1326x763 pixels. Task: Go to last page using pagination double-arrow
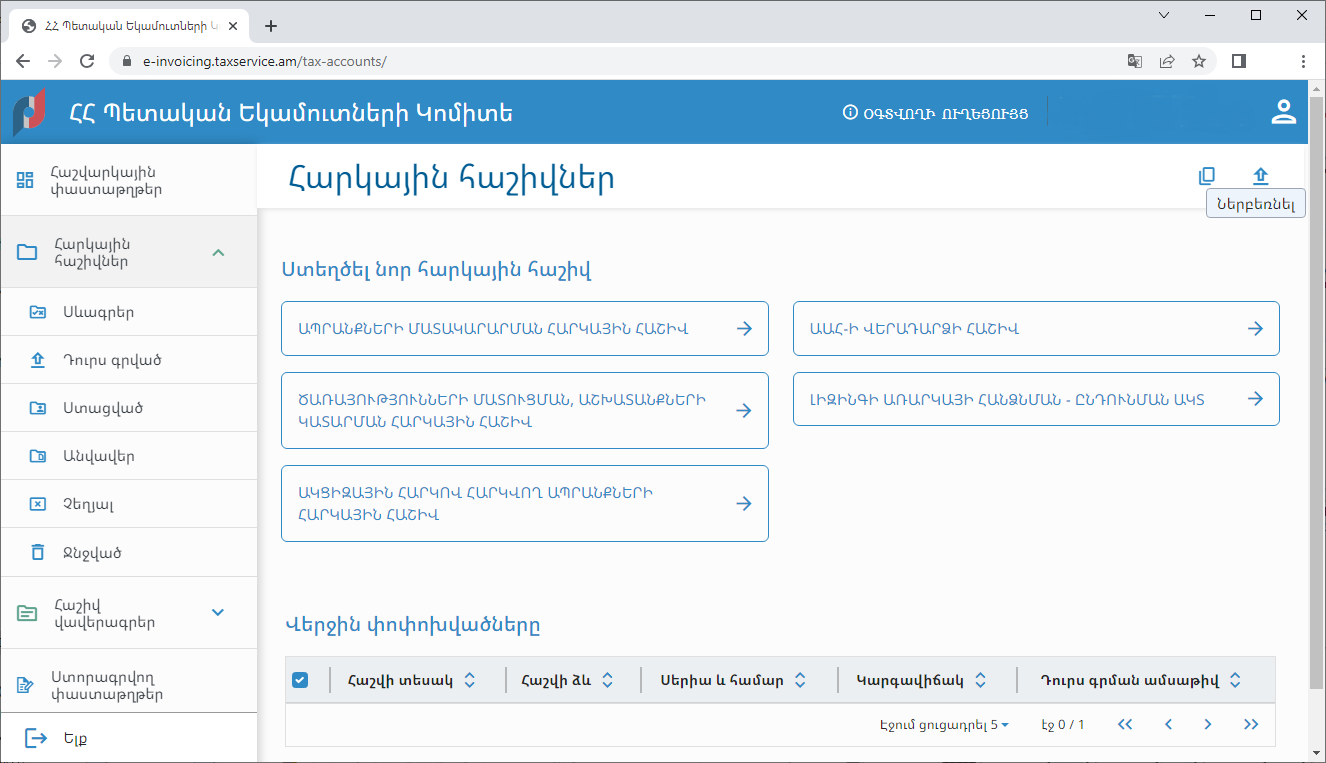pos(1251,724)
